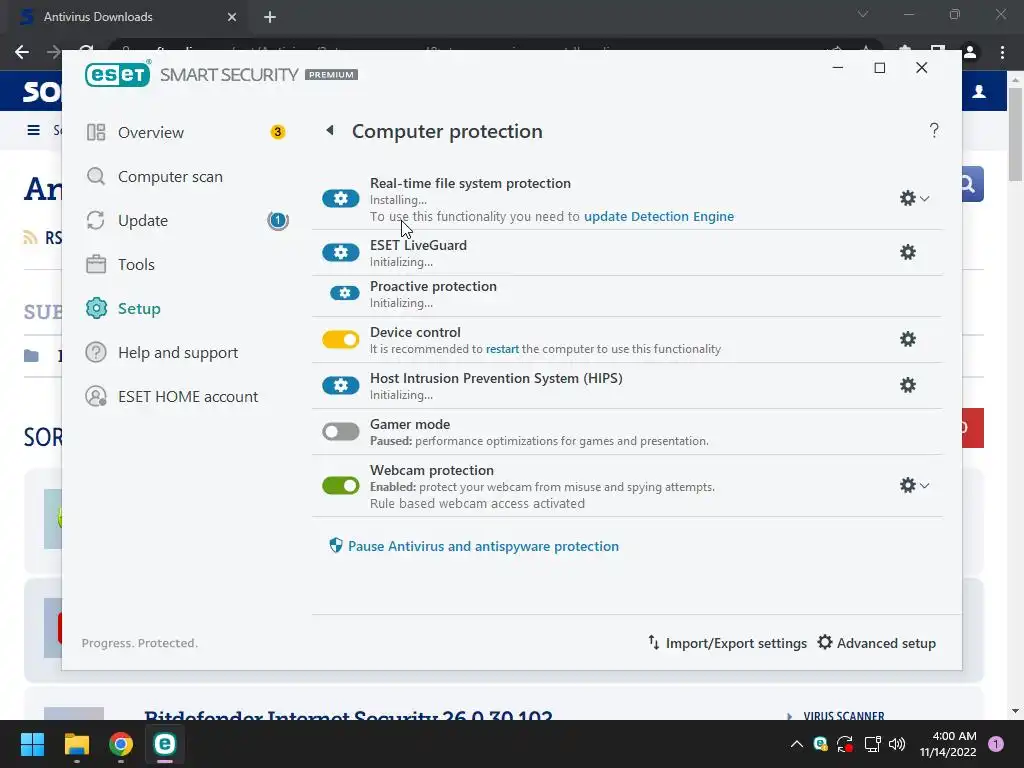
Task: Toggle Real-time file system protection switch
Action: tap(340, 199)
